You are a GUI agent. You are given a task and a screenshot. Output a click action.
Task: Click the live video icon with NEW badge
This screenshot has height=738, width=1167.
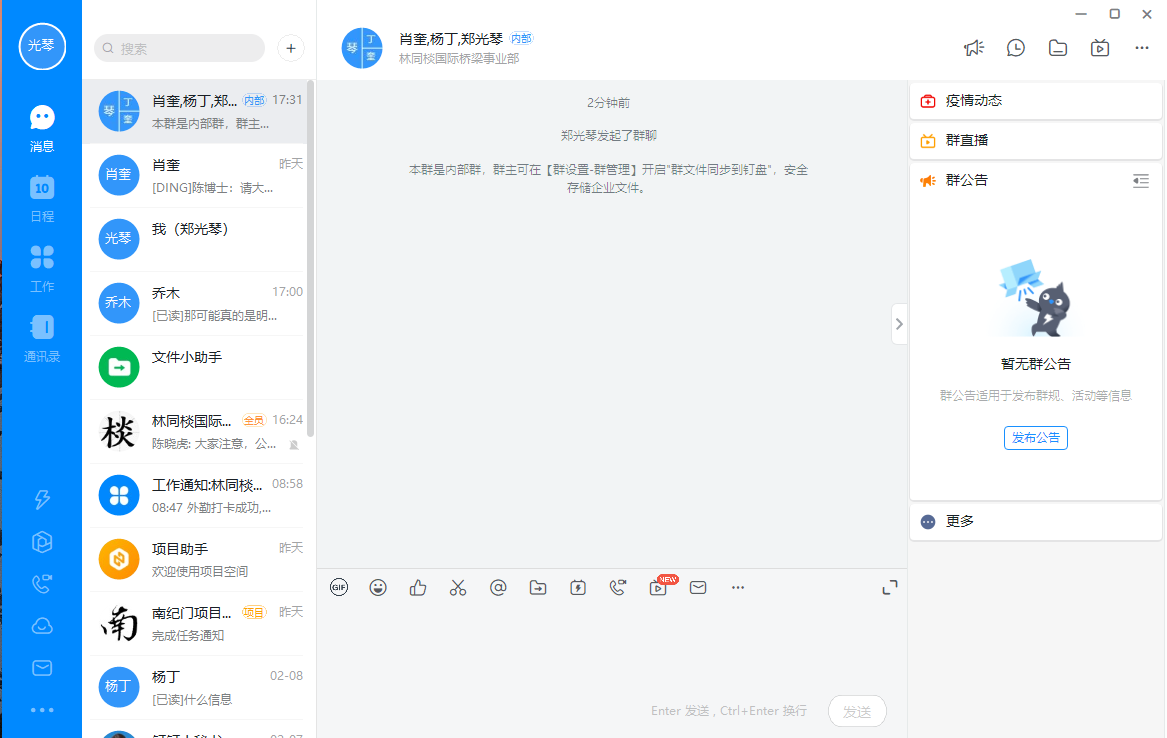pos(659,588)
